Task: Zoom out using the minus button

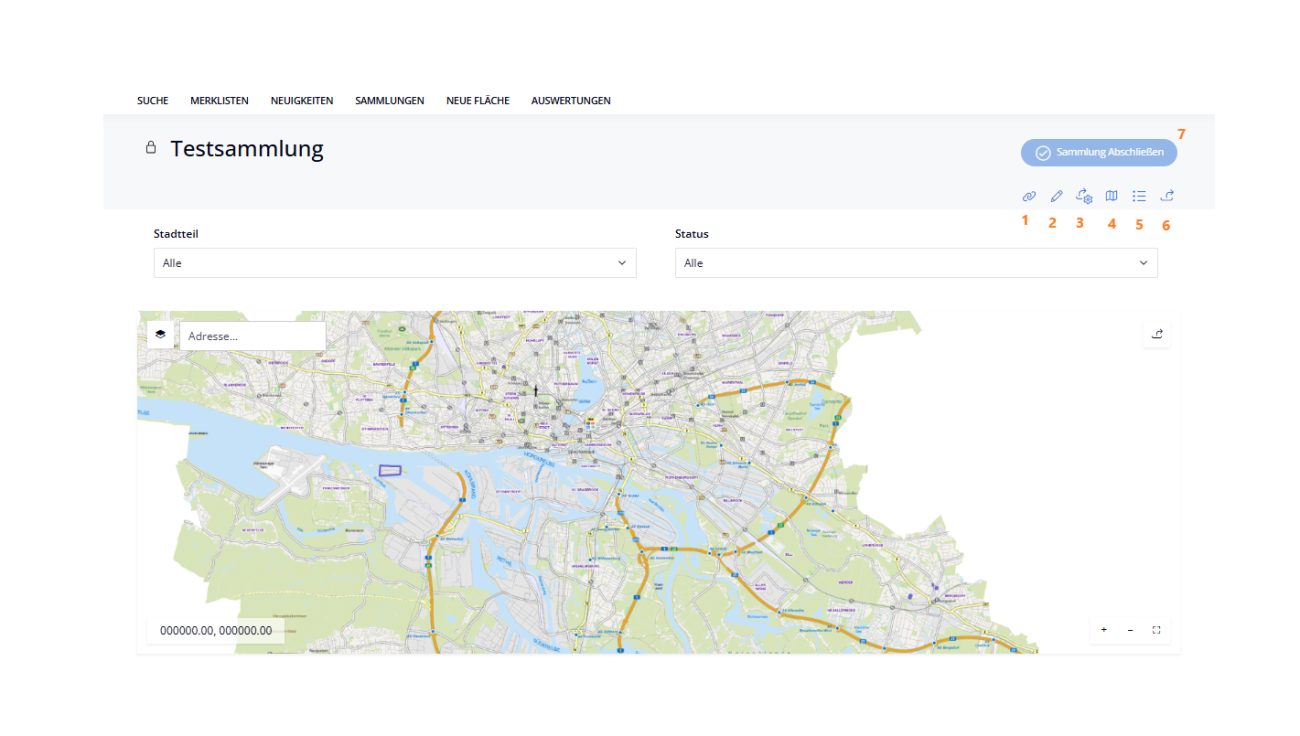Action: click(1130, 630)
